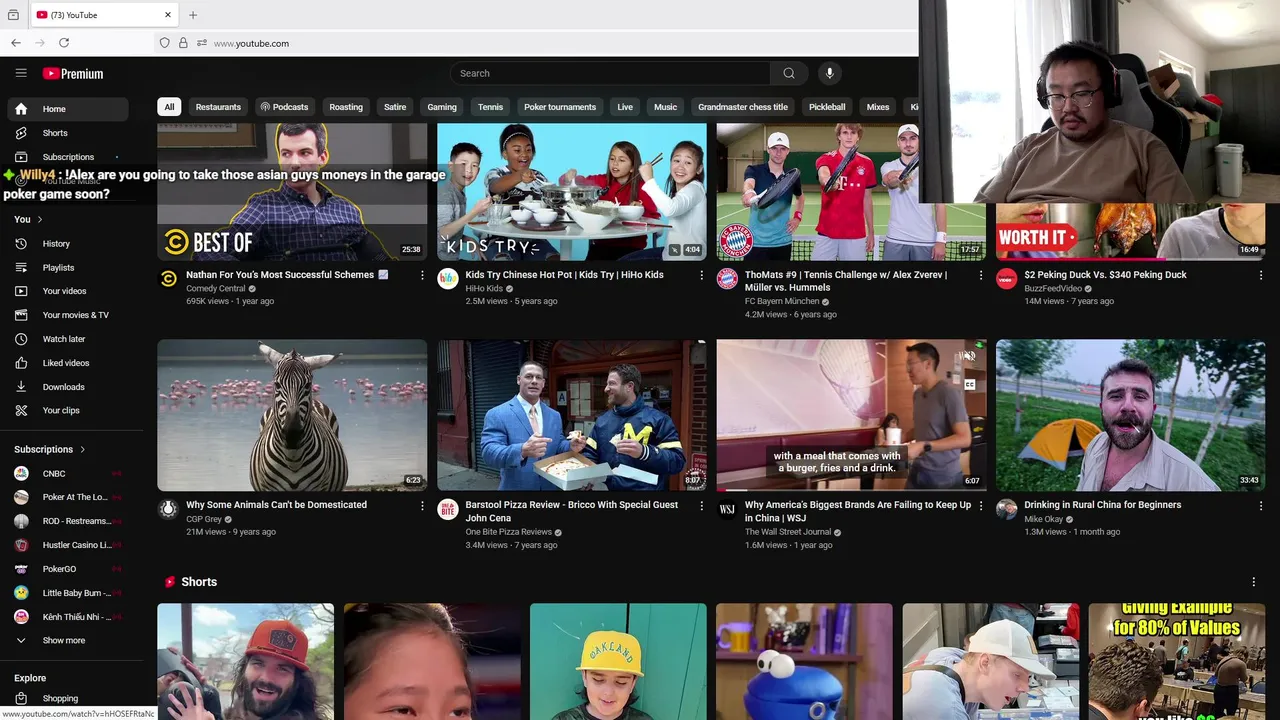The height and width of the screenshot is (720, 1280).
Task: Select the Mixes filter chip
Action: (x=878, y=107)
